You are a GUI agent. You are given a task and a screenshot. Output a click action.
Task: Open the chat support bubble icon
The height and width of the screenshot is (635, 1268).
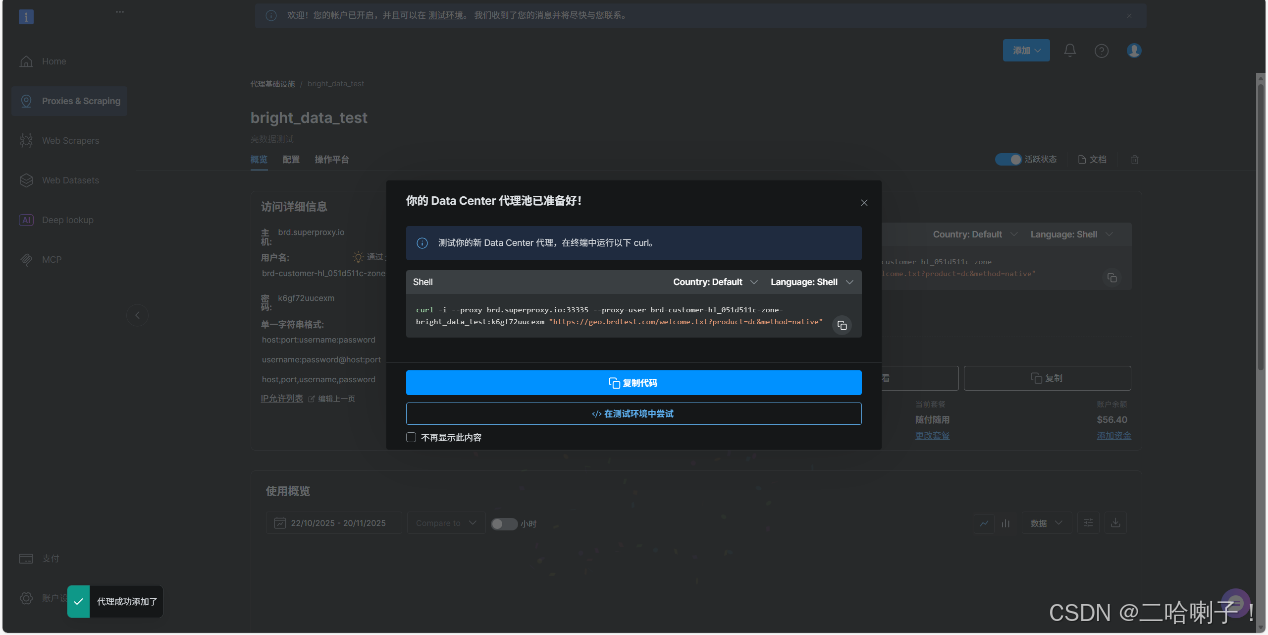click(1236, 603)
